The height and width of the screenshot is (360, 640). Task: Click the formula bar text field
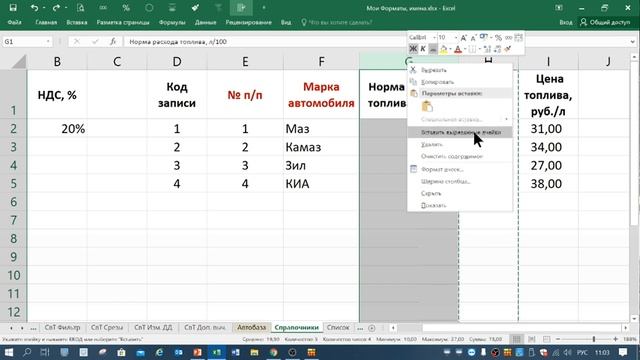(x=265, y=42)
